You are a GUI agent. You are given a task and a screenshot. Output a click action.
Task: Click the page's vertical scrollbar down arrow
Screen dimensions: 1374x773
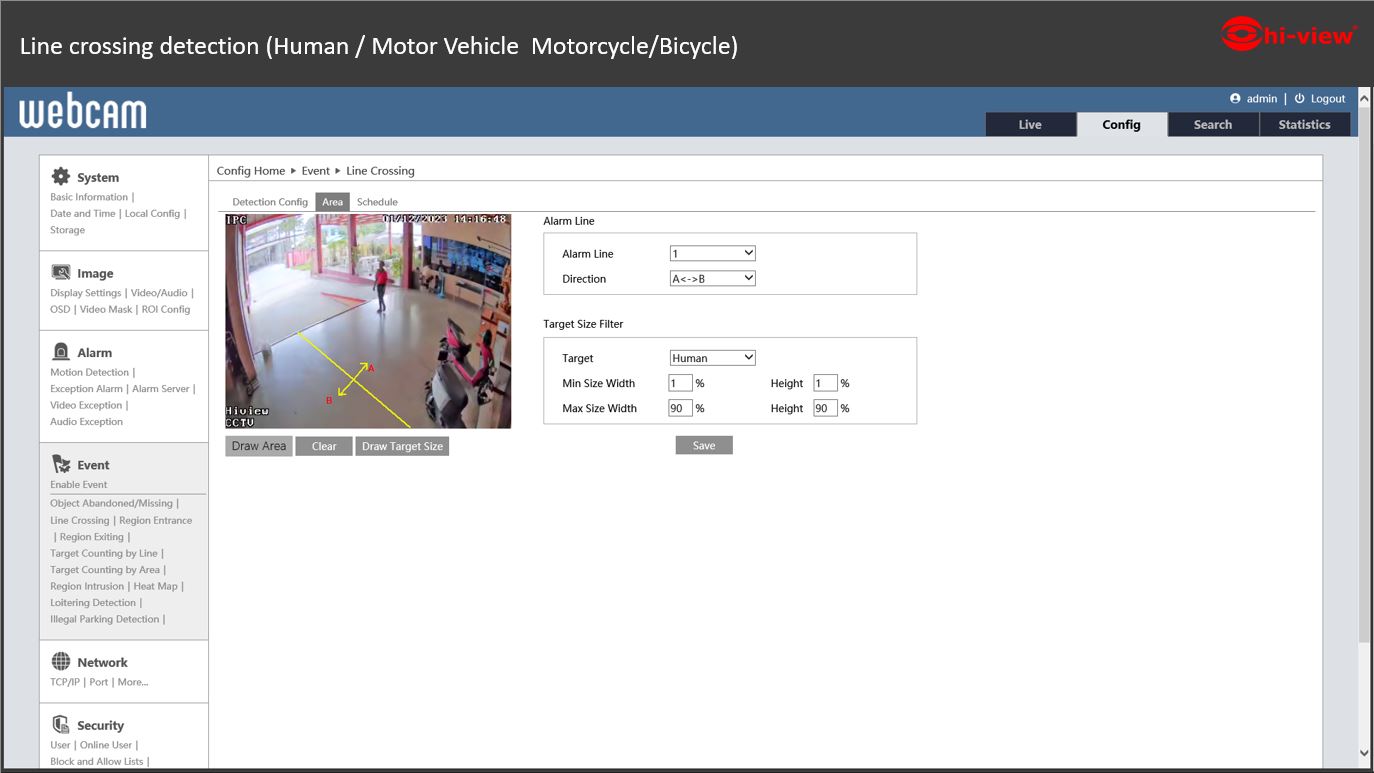pos(1365,753)
